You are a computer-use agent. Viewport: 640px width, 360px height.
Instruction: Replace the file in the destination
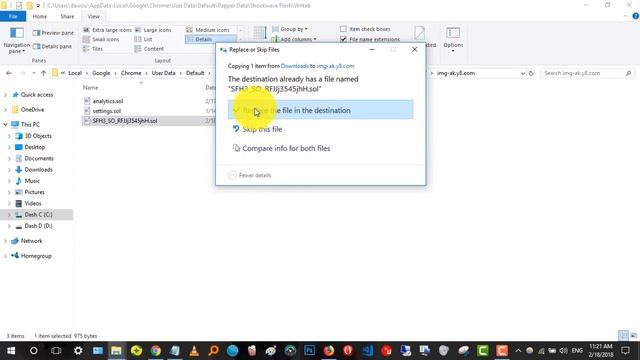tap(320, 110)
